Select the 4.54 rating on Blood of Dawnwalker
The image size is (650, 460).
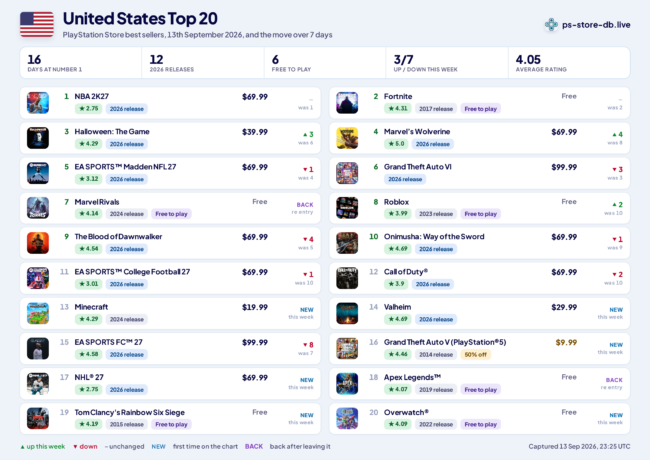point(89,249)
